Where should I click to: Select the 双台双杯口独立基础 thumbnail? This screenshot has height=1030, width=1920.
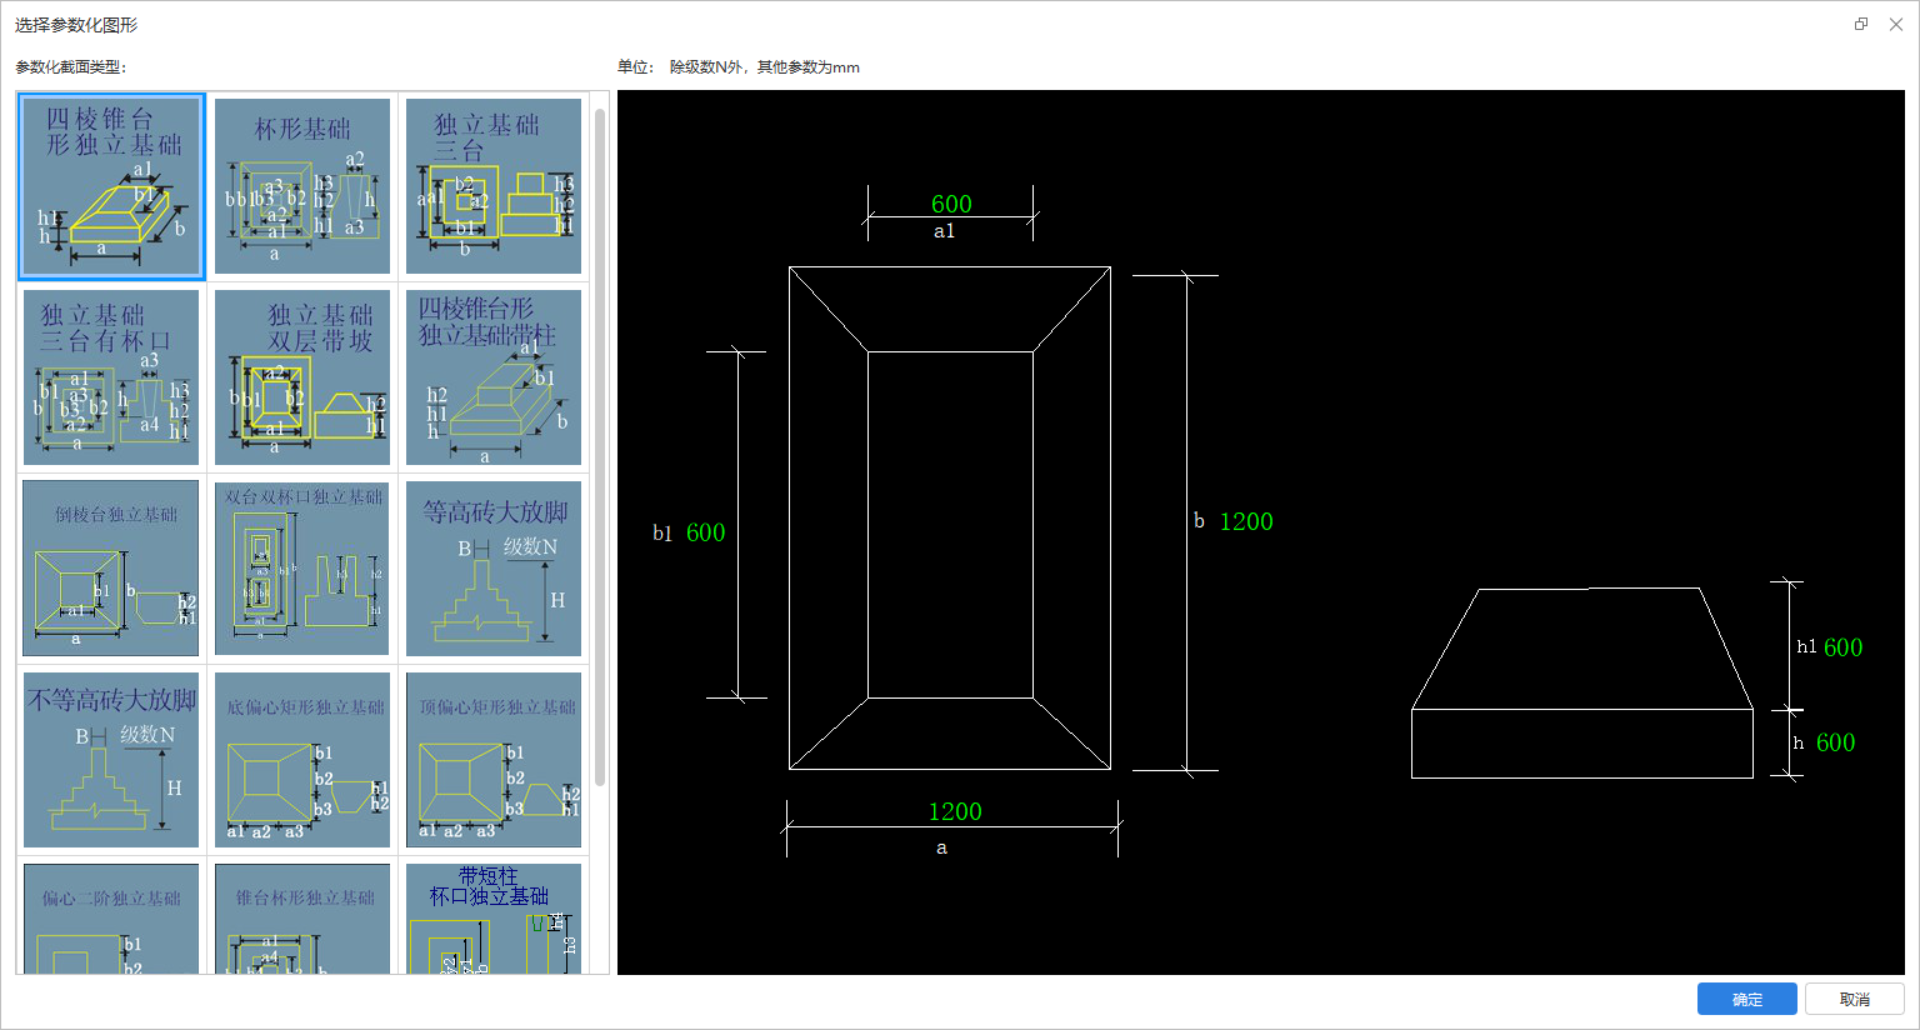(302, 568)
